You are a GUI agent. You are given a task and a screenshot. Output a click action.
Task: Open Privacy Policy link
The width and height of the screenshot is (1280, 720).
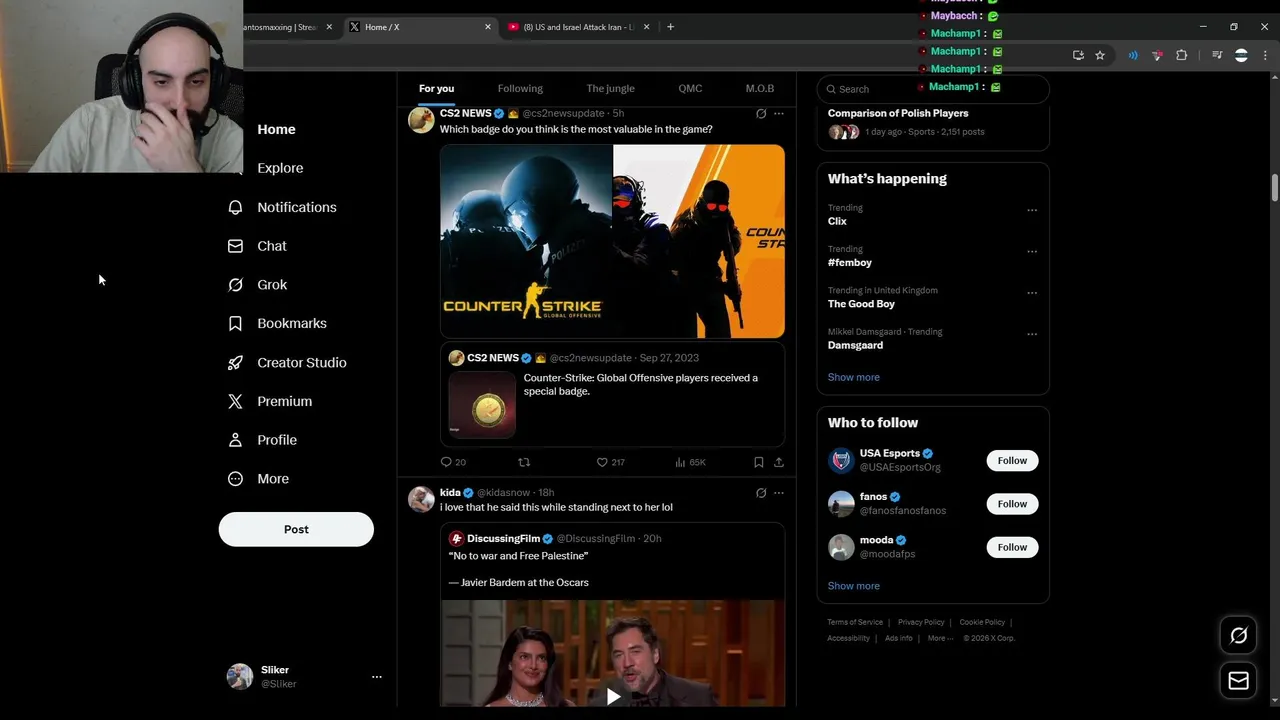921,622
